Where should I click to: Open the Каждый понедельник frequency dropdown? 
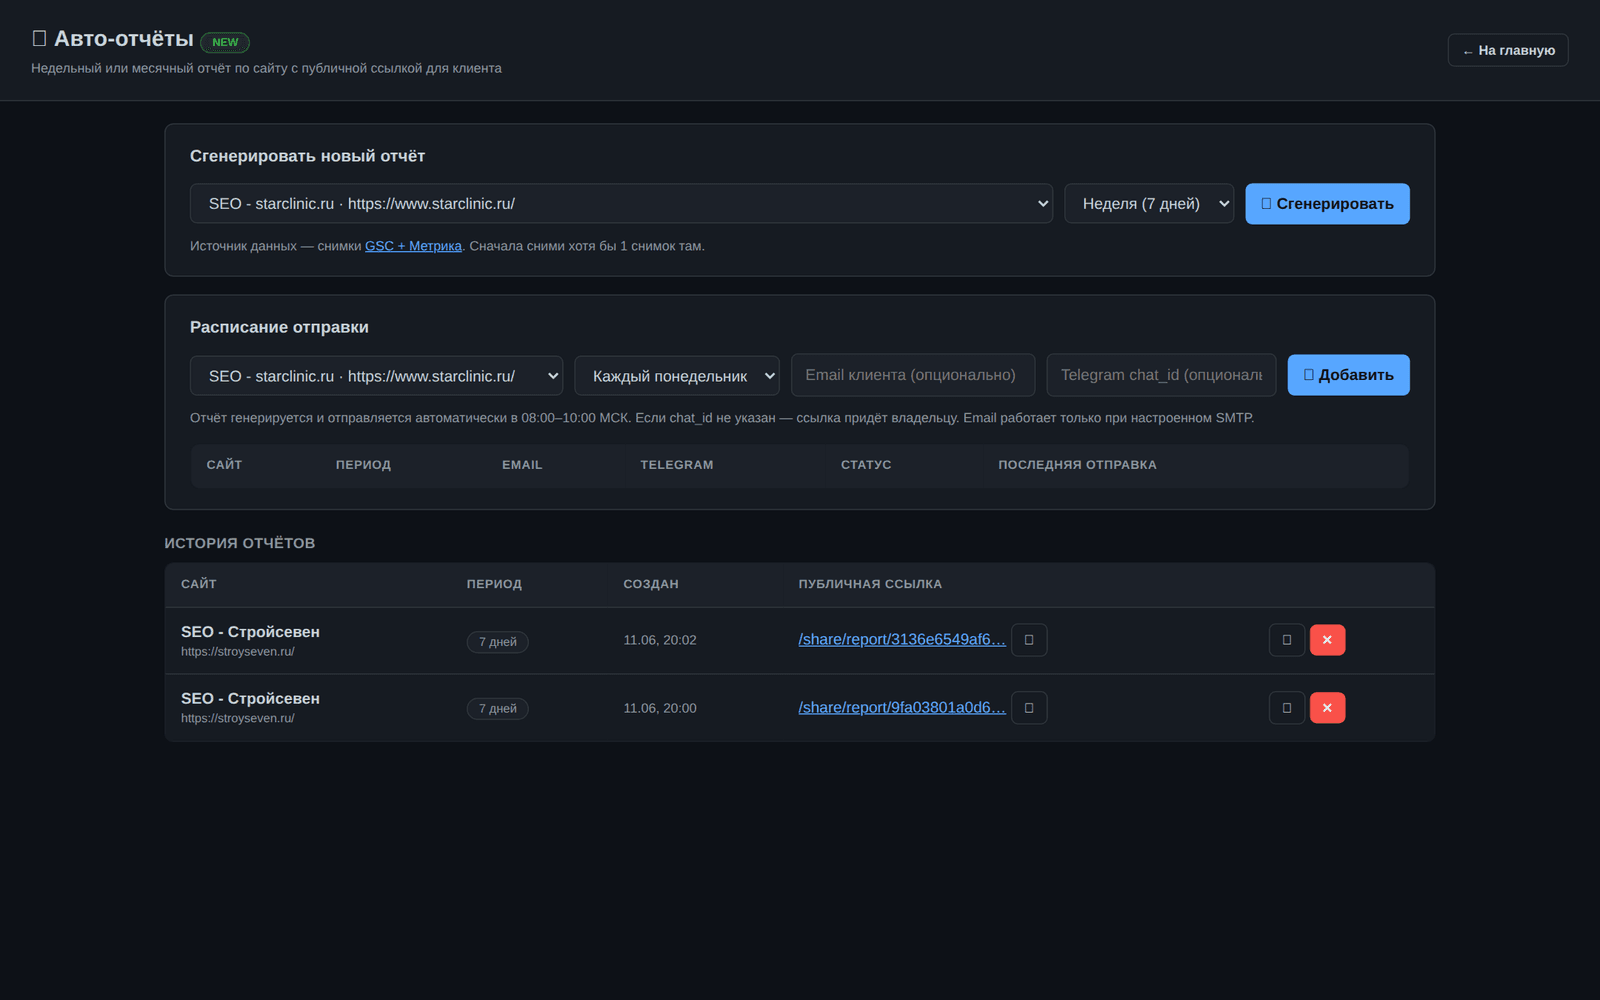coord(677,376)
